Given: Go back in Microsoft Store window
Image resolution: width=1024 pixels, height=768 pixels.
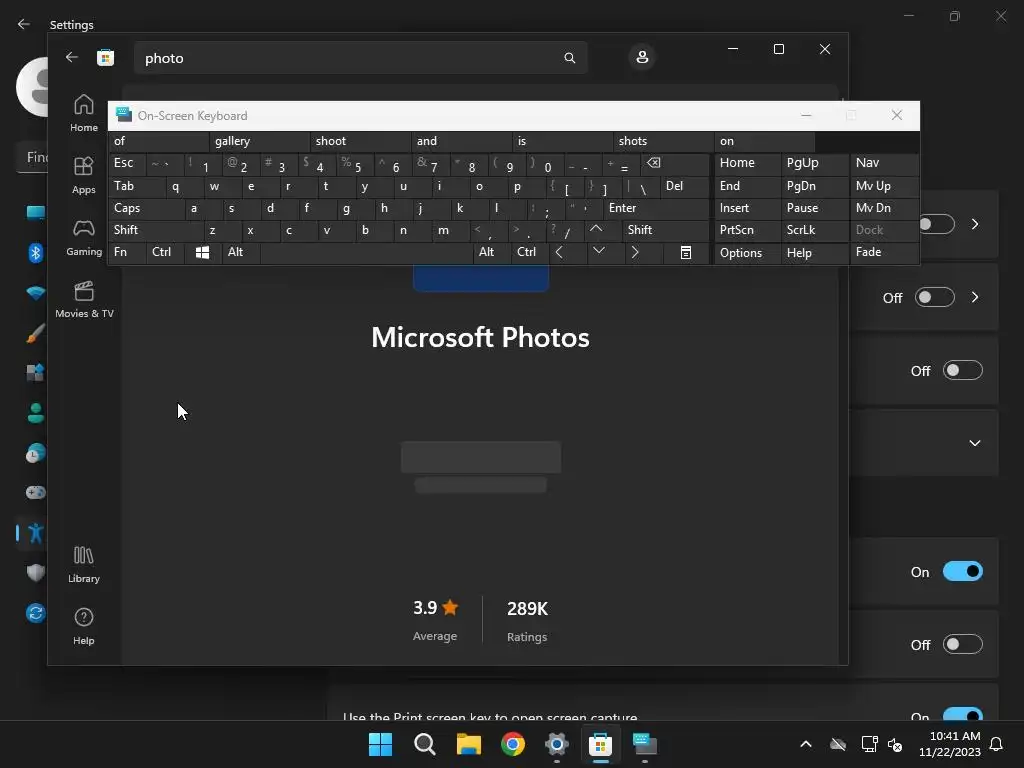Looking at the screenshot, I should pos(72,57).
